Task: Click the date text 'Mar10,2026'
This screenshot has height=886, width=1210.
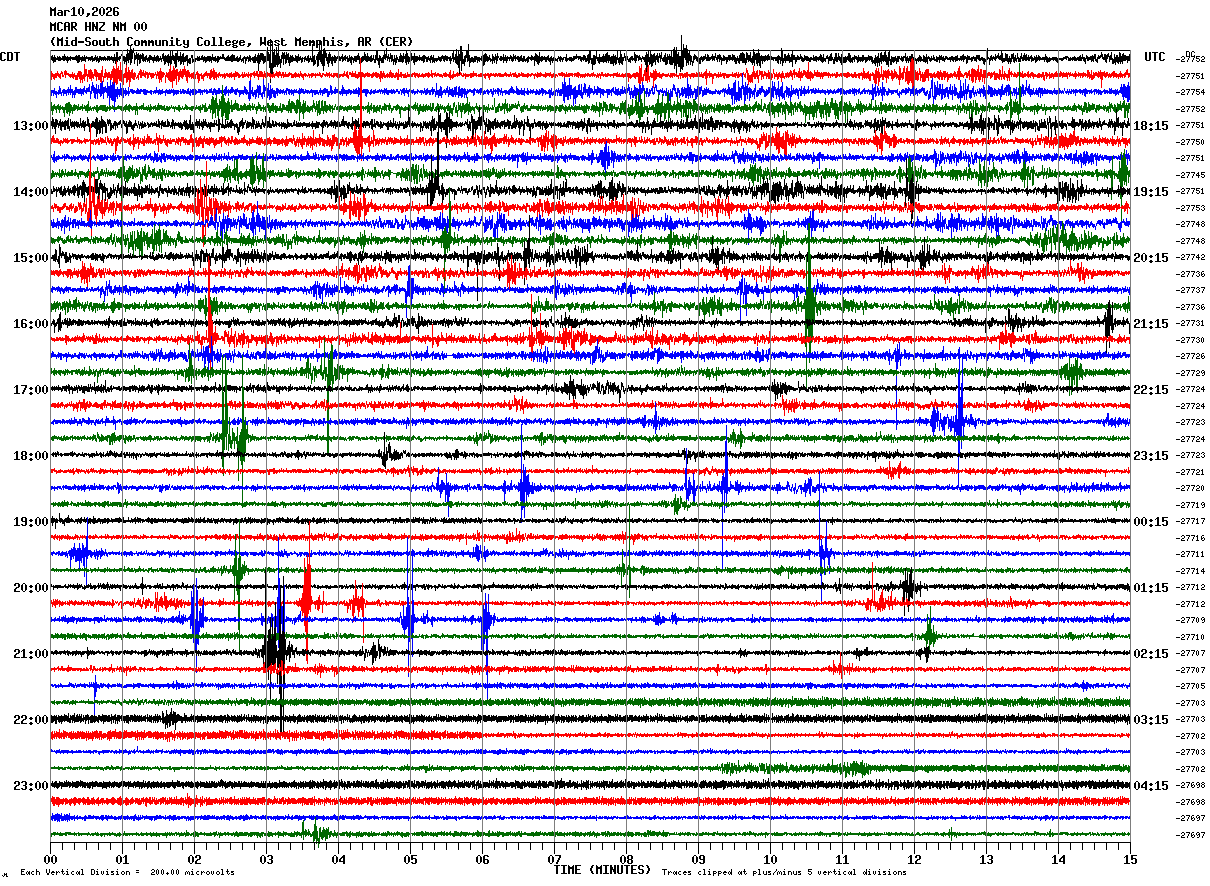Action: [84, 12]
